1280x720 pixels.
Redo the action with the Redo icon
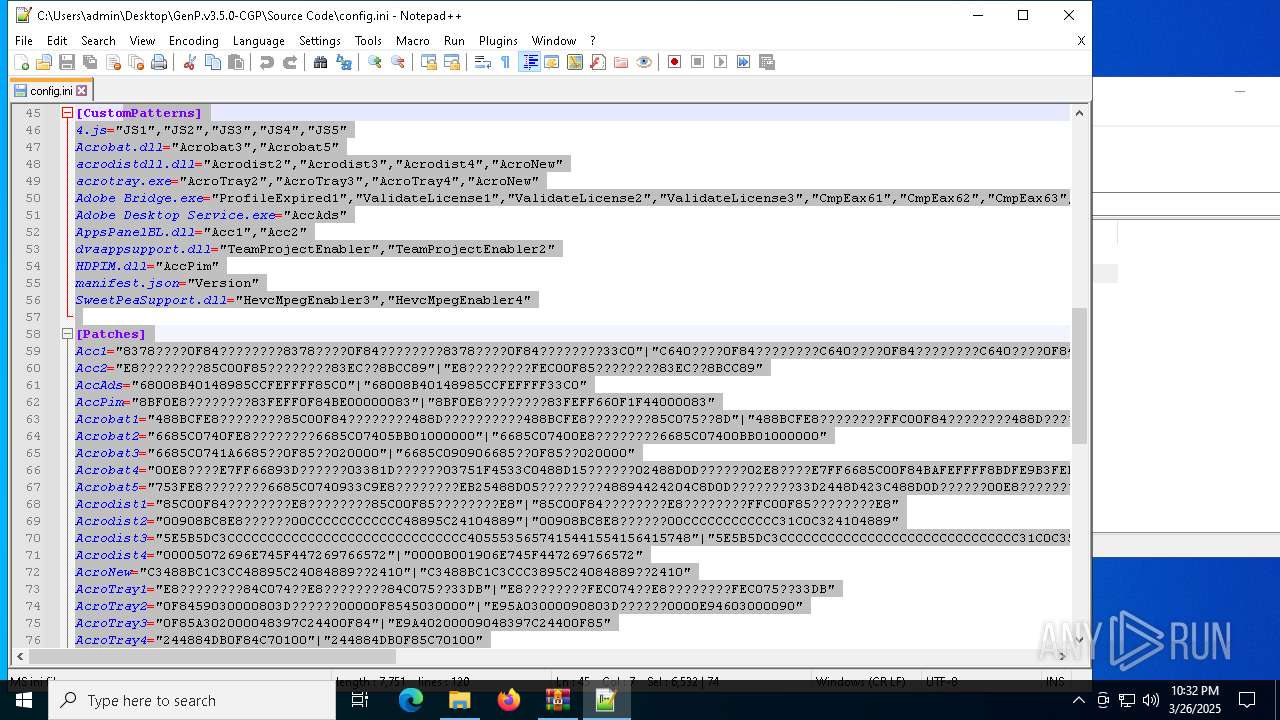coord(289,62)
